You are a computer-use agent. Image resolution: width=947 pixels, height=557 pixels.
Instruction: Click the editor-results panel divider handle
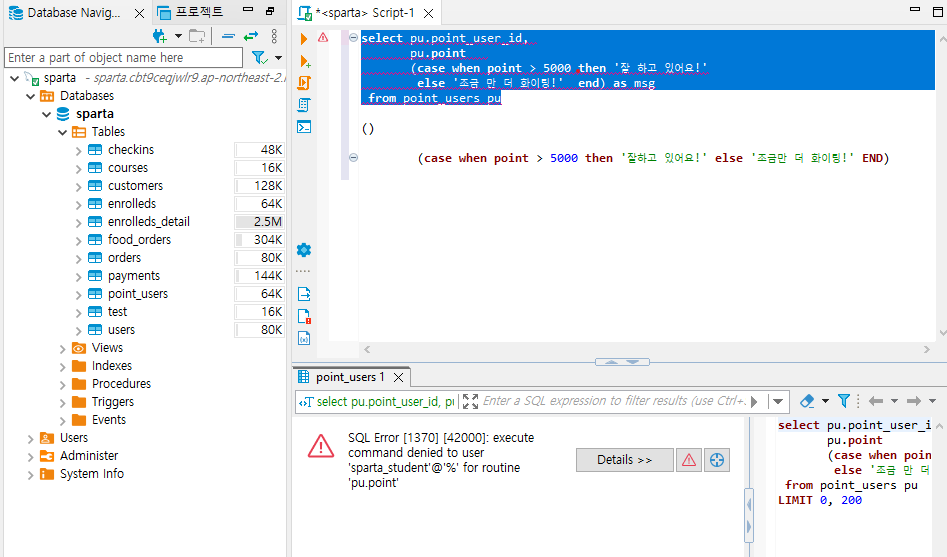click(x=622, y=362)
